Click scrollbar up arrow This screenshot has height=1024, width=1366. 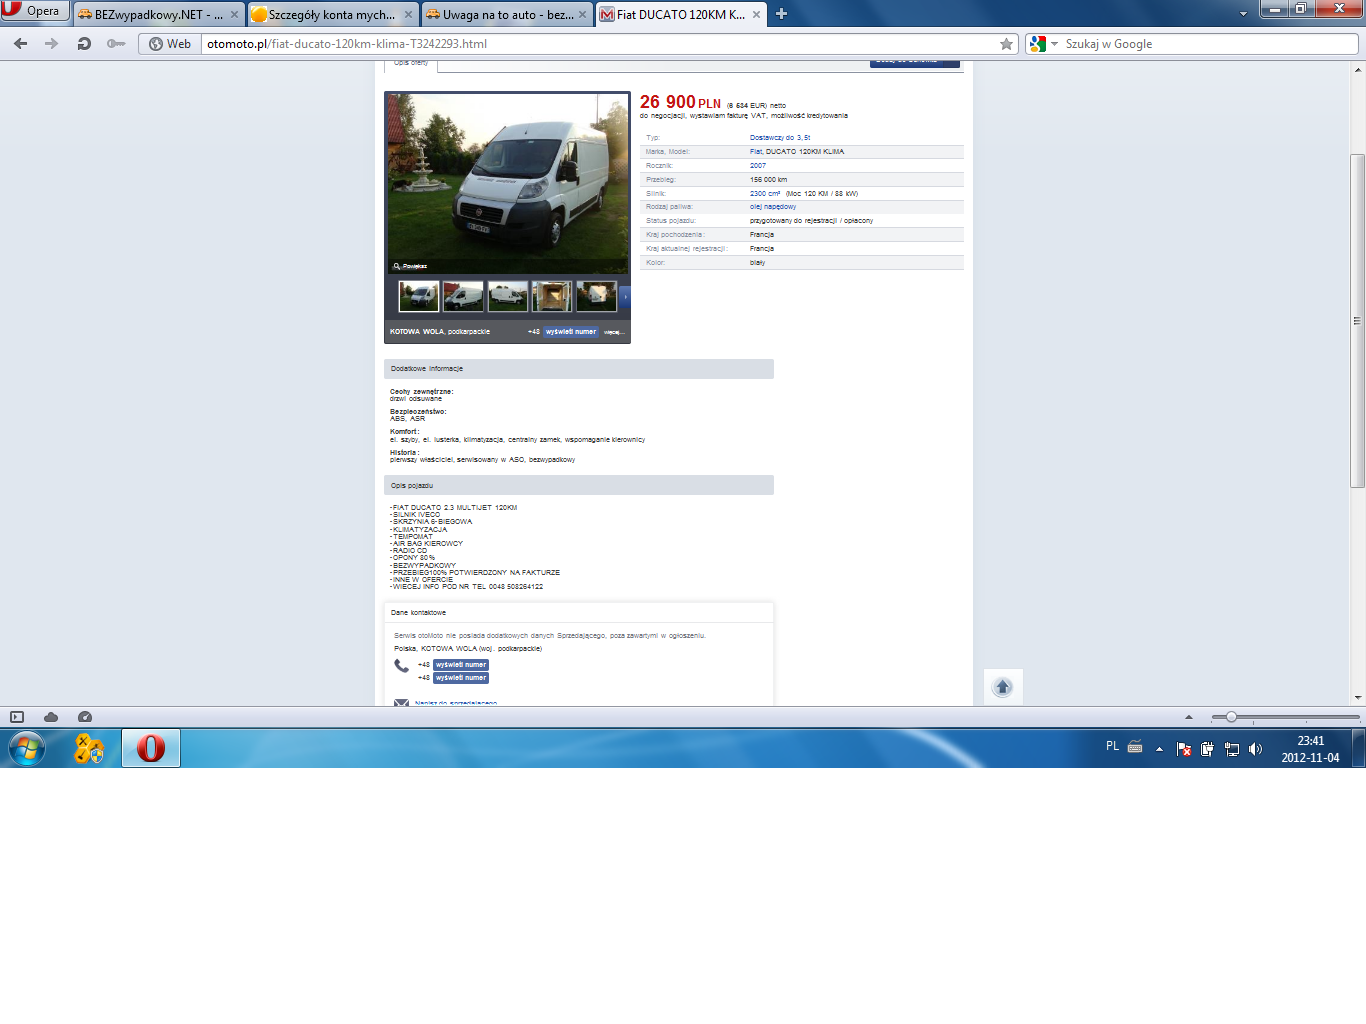tap(1357, 69)
